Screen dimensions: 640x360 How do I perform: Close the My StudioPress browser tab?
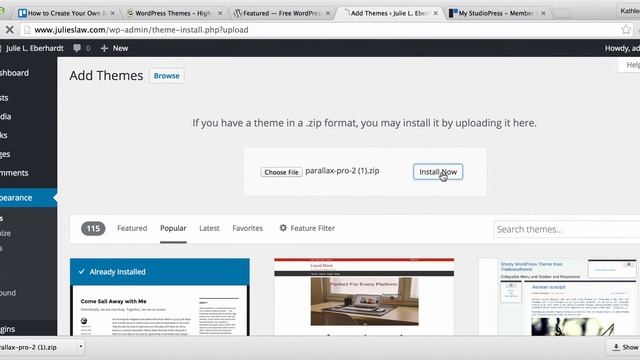[543, 13]
